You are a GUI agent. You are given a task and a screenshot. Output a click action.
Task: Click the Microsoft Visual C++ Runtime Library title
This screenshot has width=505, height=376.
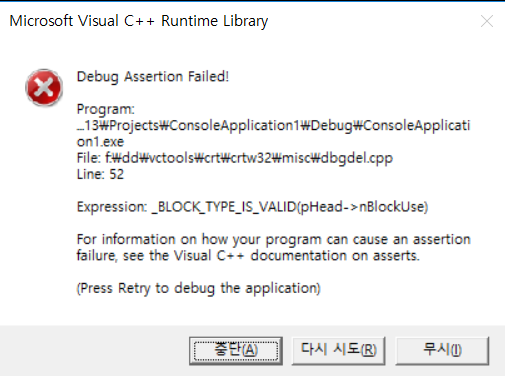tap(139, 21)
